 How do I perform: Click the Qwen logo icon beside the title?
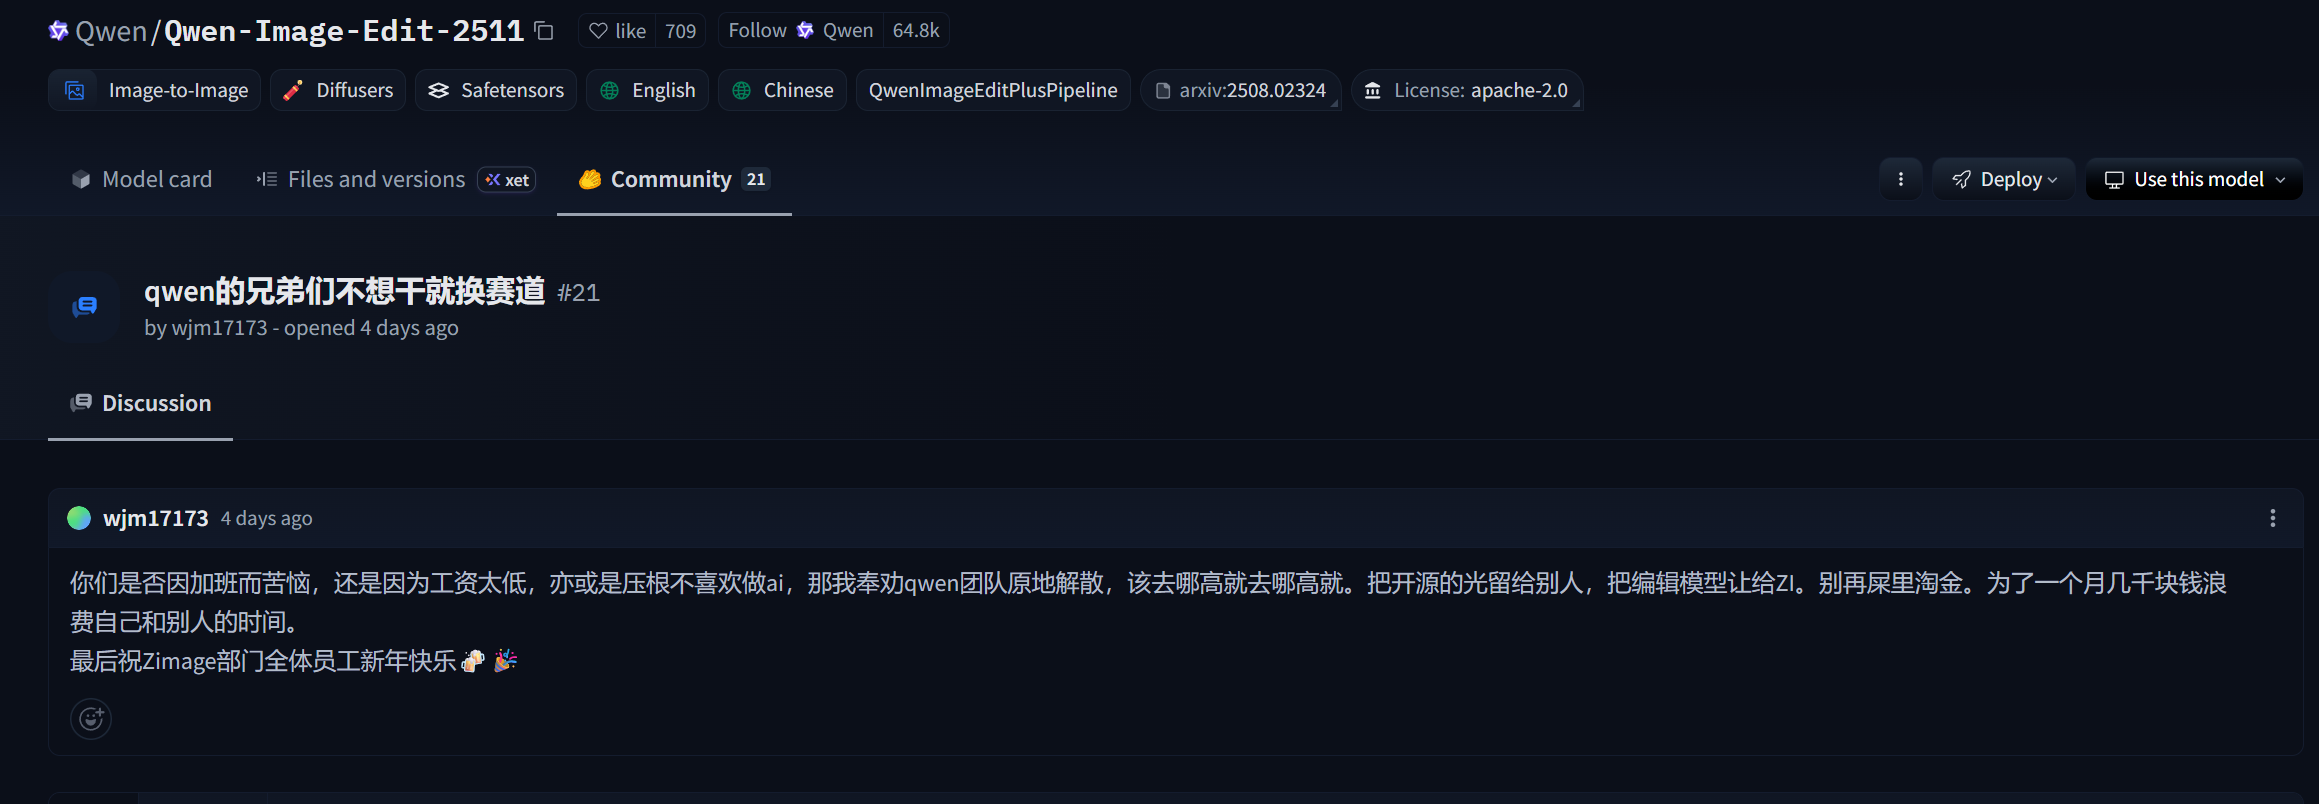tap(59, 31)
